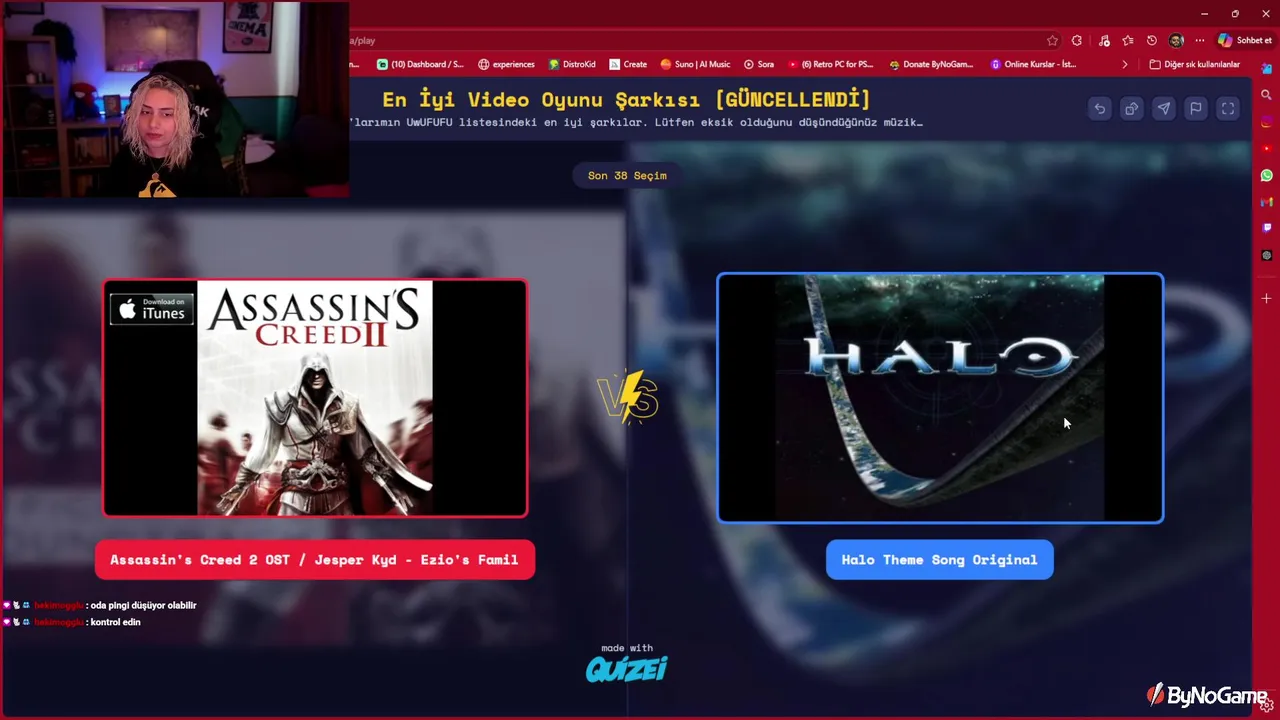This screenshot has height=720, width=1280.
Task: Open the Suno | AI Music bookmark
Action: click(695, 64)
